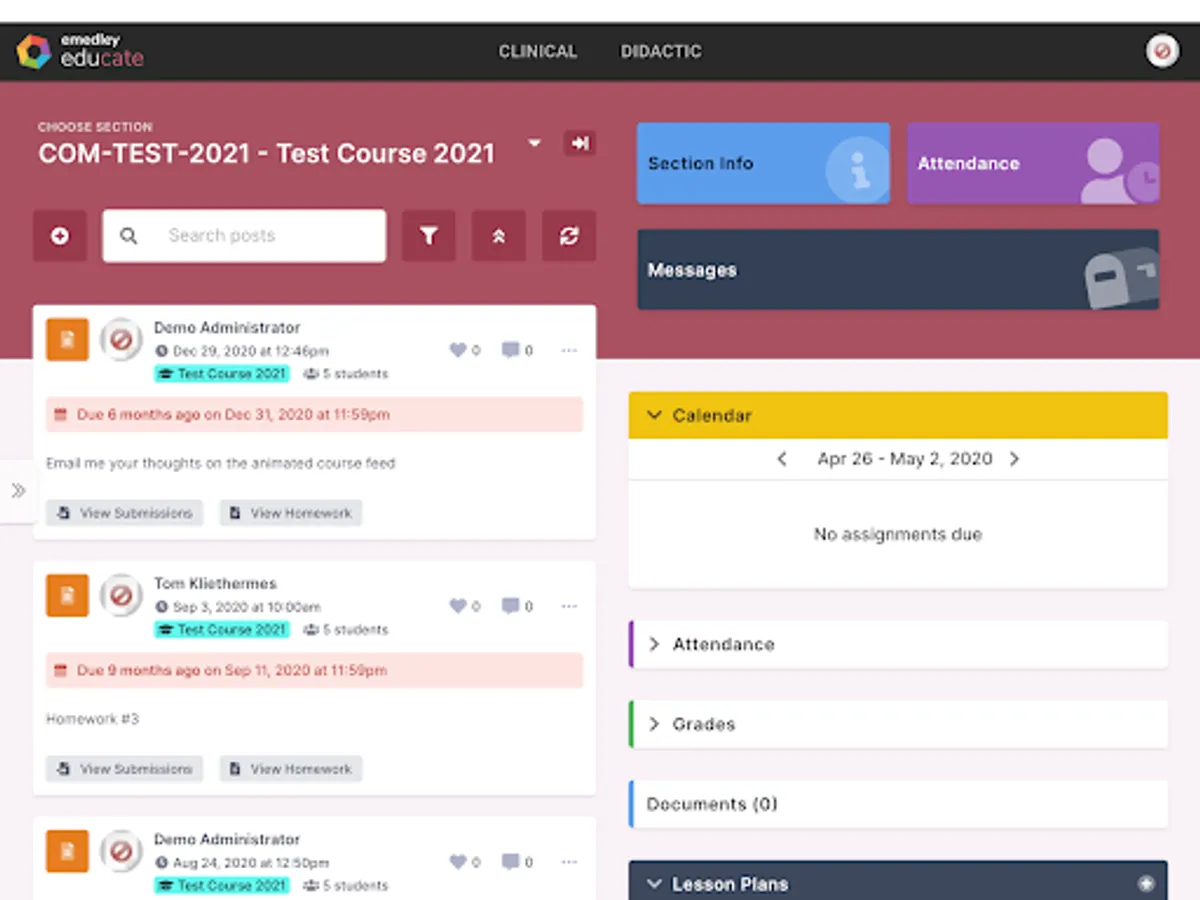Viewport: 1200px width, 900px height.
Task: Click the pin-to-section arrow icon beside the dropdown
Action: (x=580, y=143)
